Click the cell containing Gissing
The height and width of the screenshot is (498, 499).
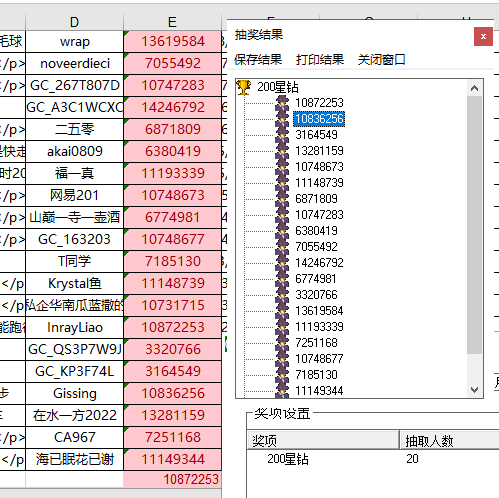[74, 393]
